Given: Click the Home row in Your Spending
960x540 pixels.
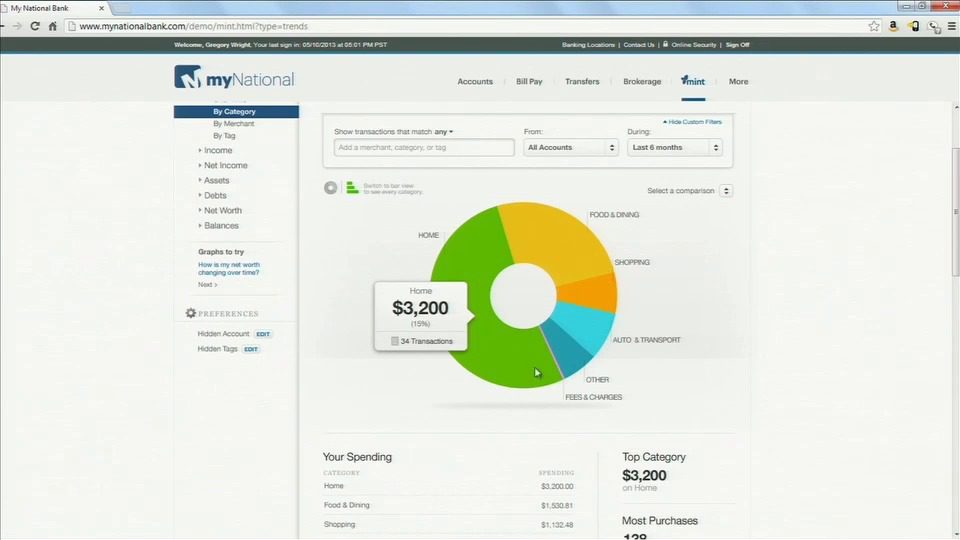Looking at the screenshot, I should [449, 486].
